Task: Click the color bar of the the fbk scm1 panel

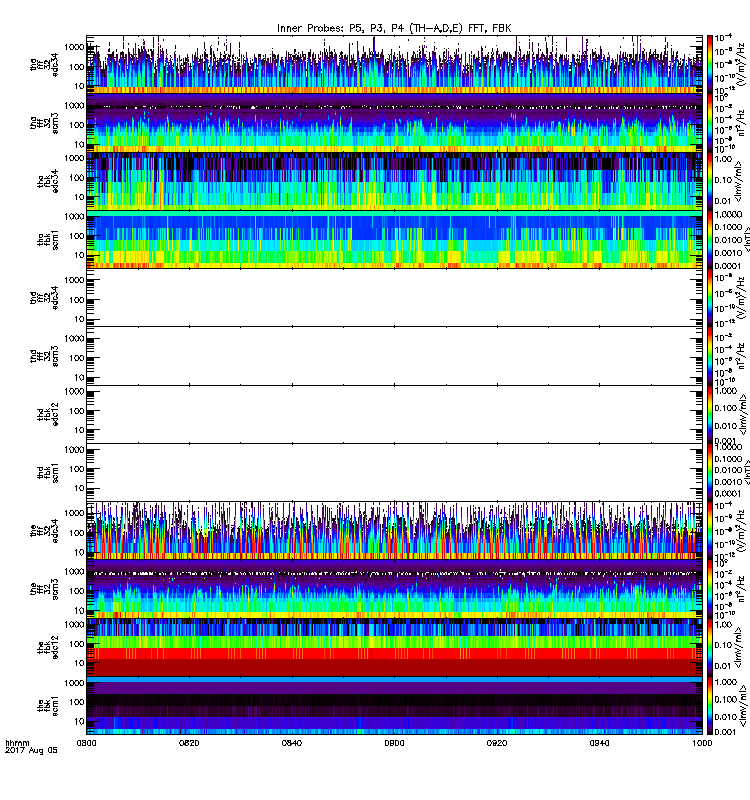Action: click(709, 706)
